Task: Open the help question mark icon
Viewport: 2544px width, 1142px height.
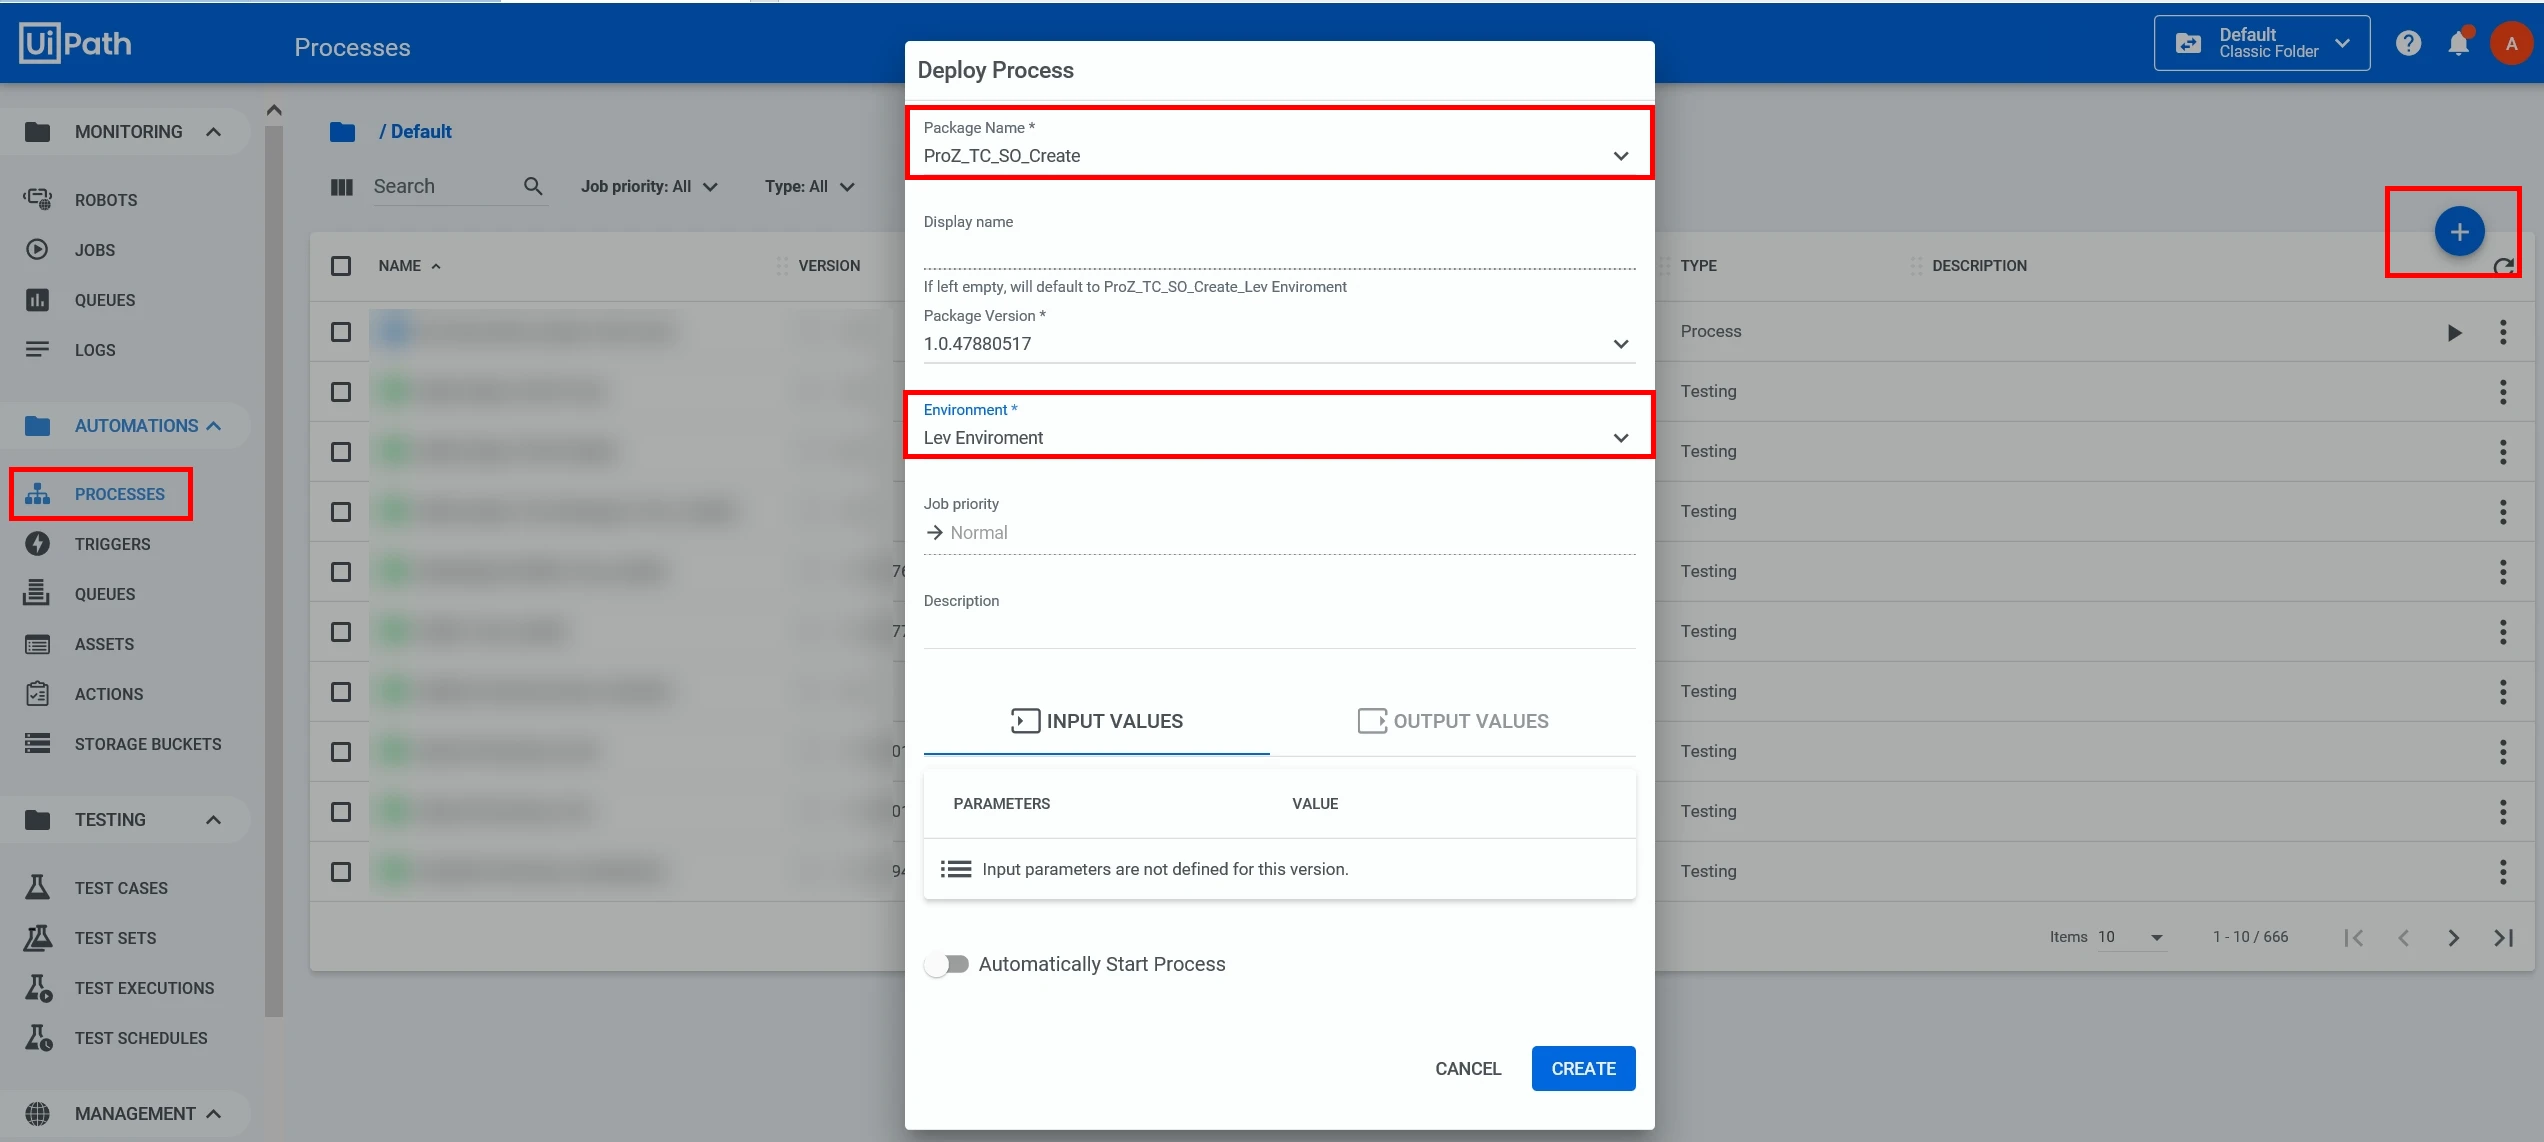Action: [x=2409, y=43]
